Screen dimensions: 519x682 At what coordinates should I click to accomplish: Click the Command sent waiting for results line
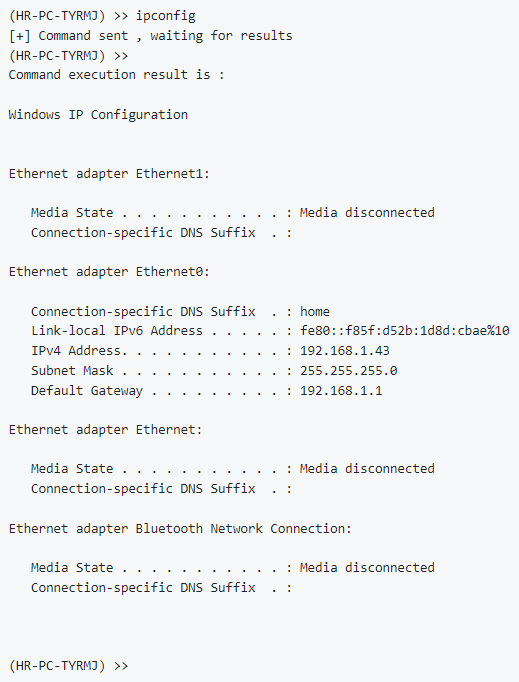151,36
